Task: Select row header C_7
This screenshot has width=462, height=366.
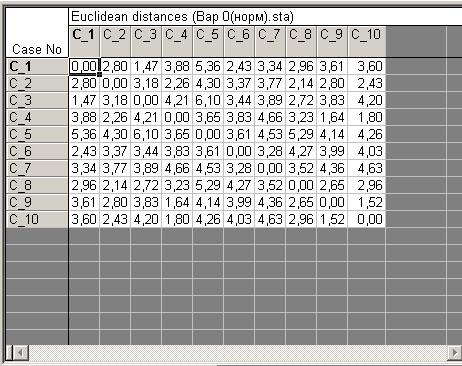Action: (37, 168)
